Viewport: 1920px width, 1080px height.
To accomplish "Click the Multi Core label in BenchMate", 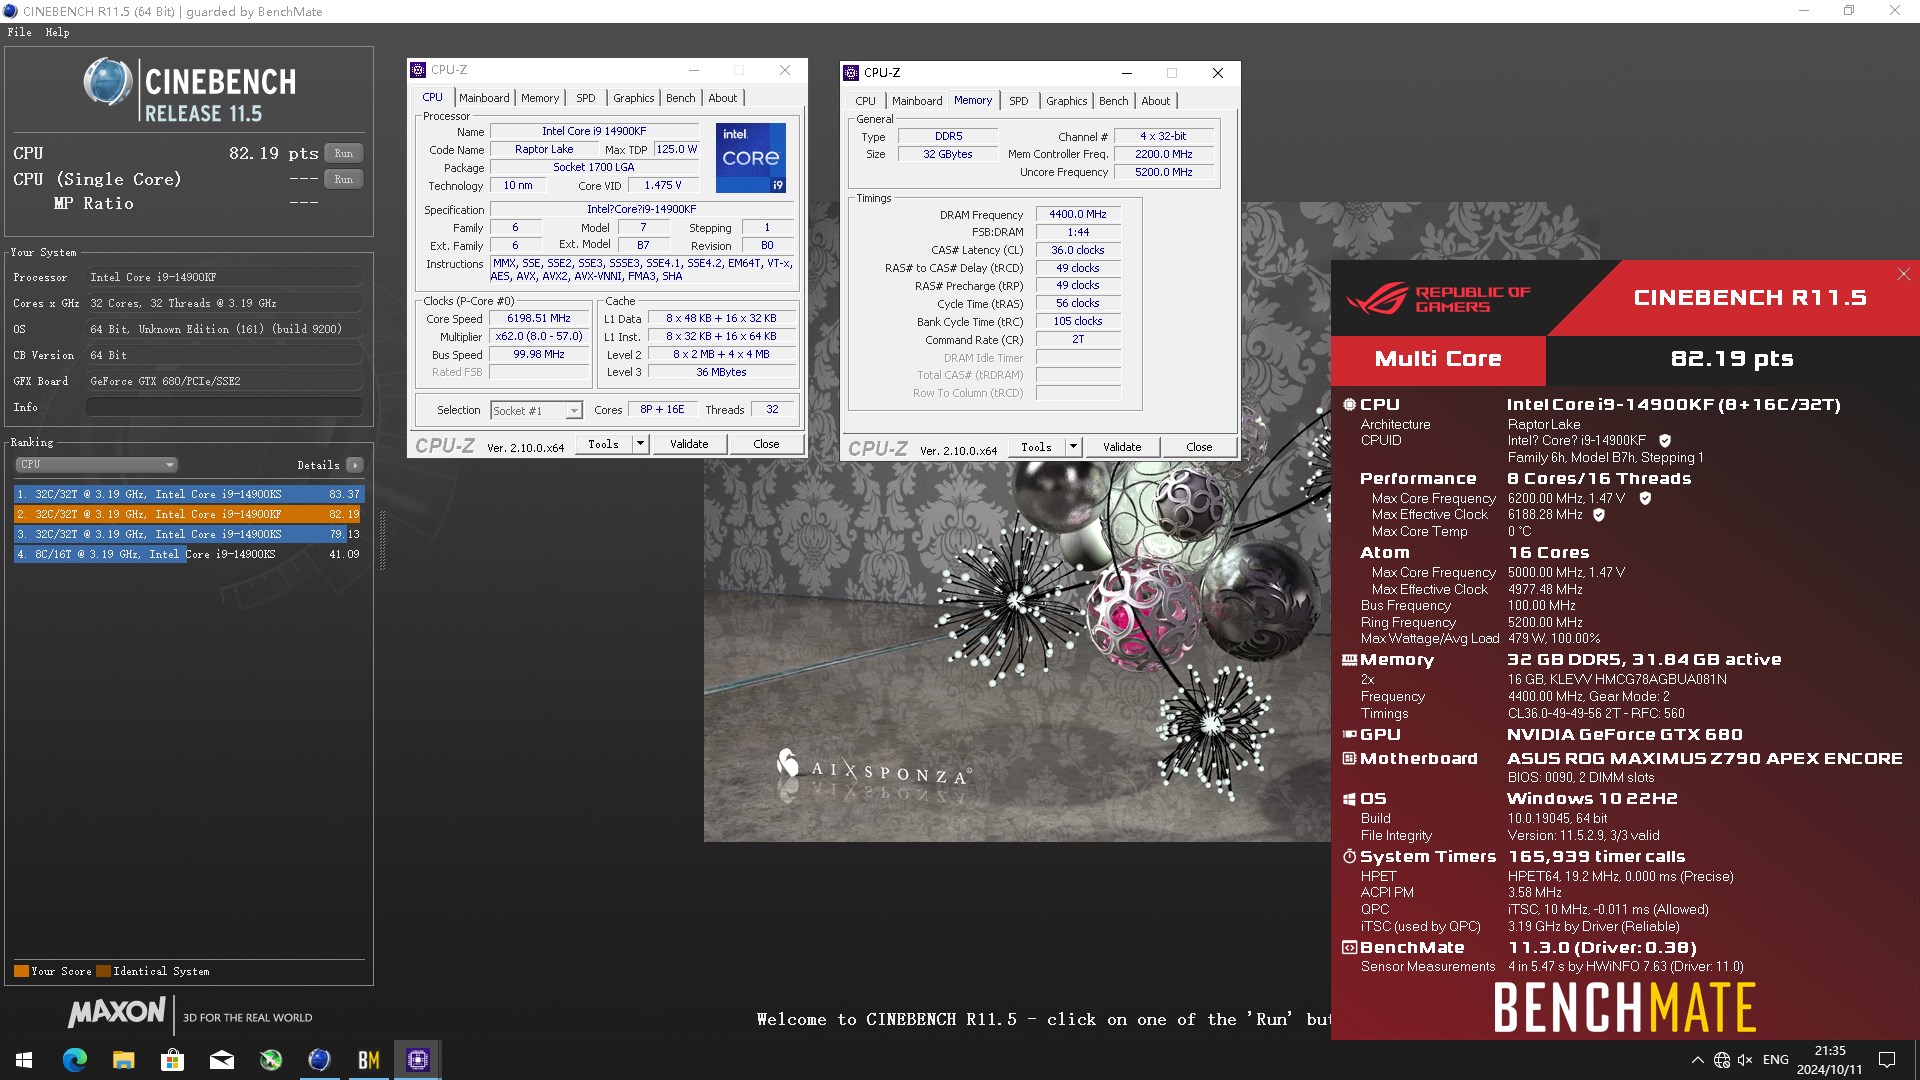I will pos(1437,359).
